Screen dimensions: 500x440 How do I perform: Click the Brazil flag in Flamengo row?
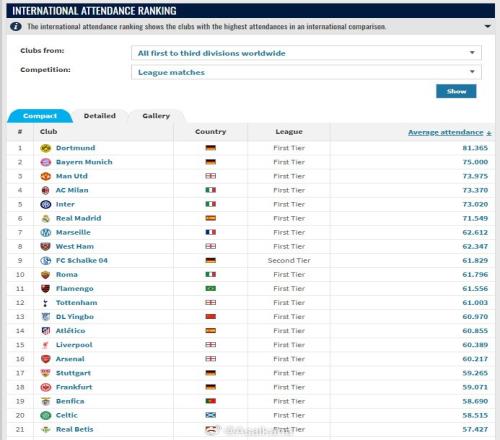tap(211, 288)
